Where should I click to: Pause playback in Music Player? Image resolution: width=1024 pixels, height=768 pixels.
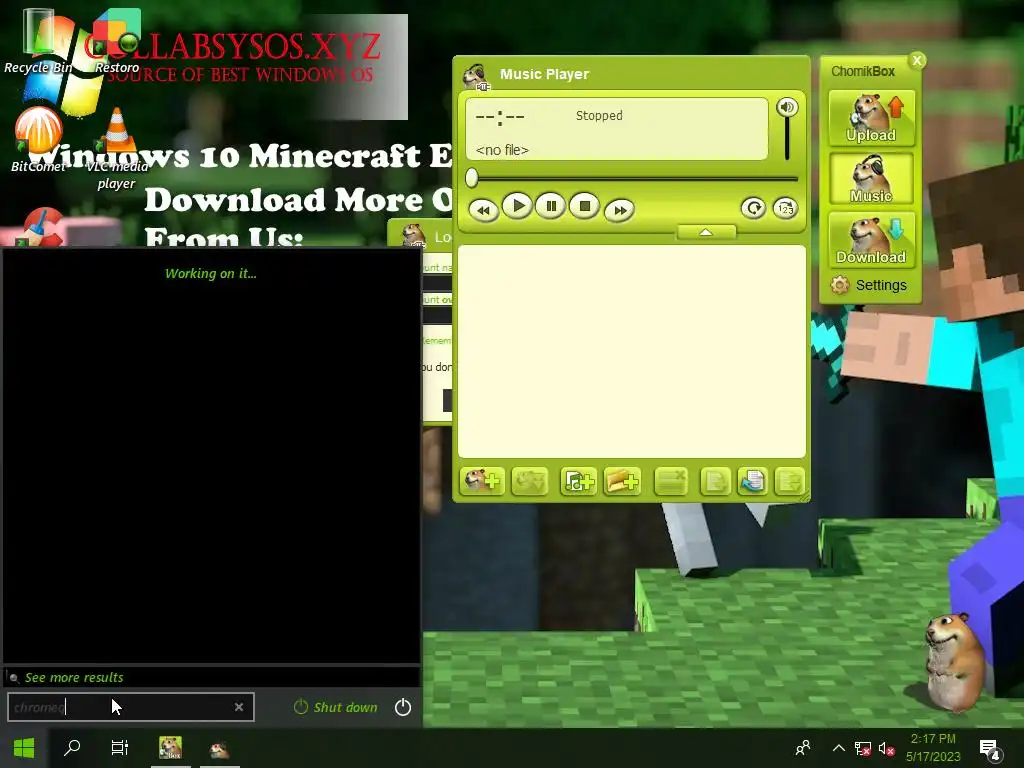[x=551, y=206]
